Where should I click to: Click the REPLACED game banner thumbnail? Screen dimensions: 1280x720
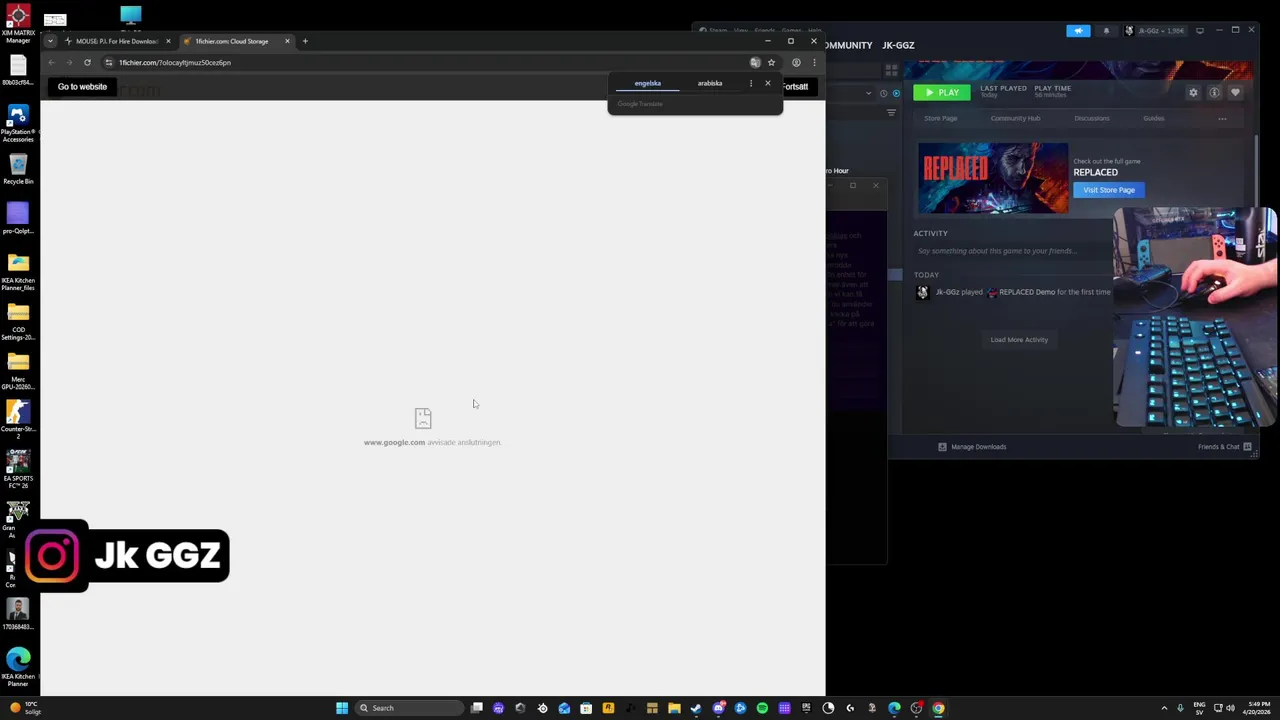tap(993, 178)
